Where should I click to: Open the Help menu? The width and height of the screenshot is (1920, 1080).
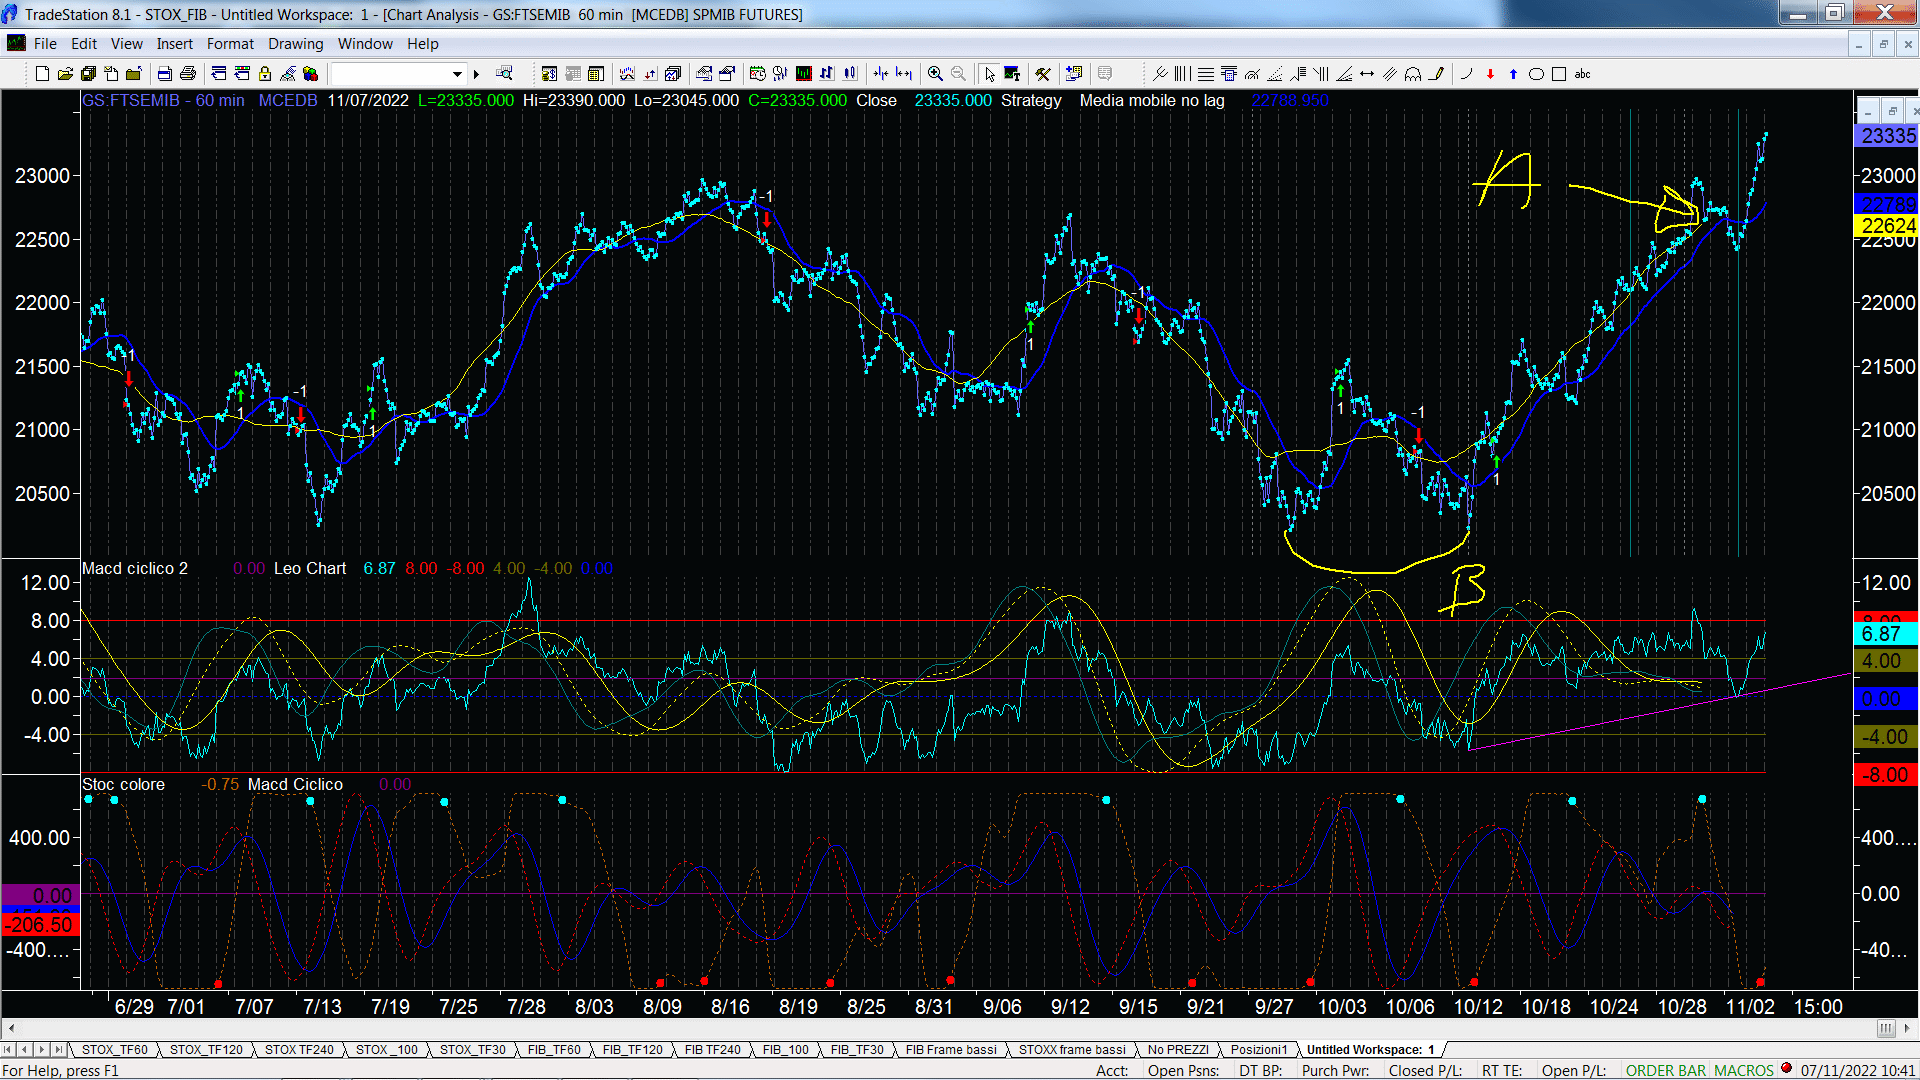423,44
